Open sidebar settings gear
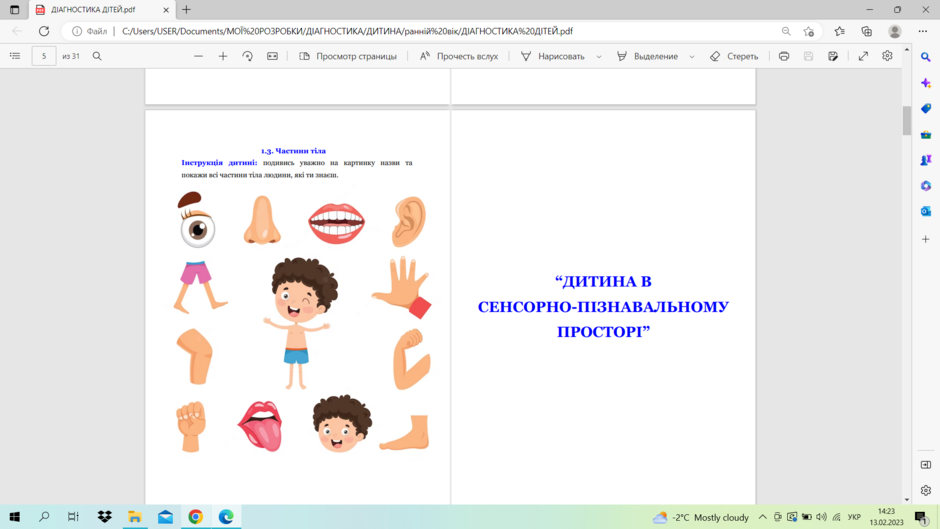The height and width of the screenshot is (529, 940). click(926, 491)
